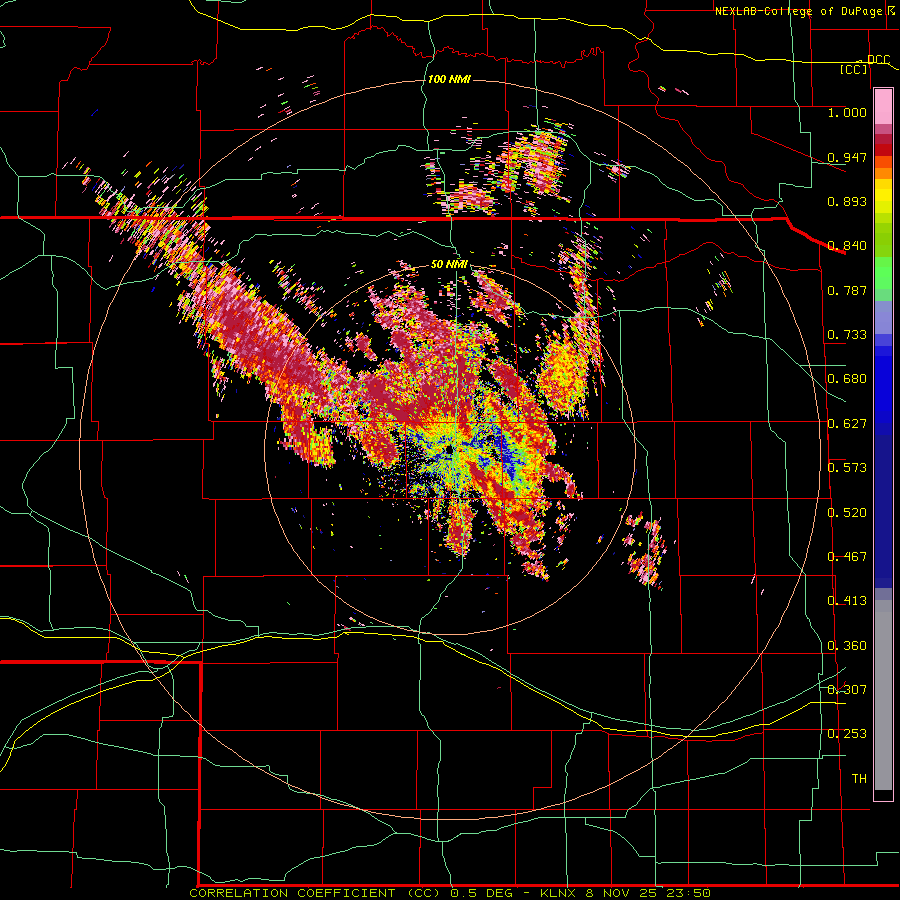Viewport: 900px width, 900px height.
Task: Click the 0.680 legend value
Action: pyautogui.click(x=847, y=379)
